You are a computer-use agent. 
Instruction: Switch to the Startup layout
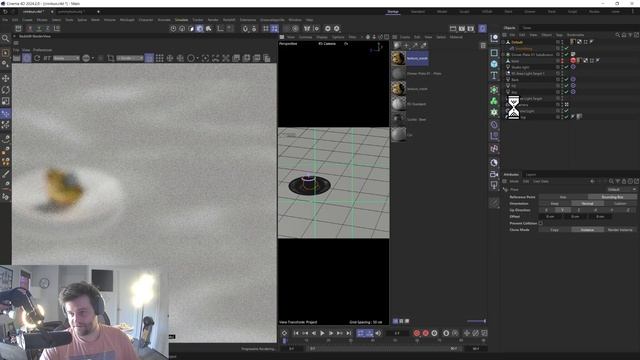393,12
